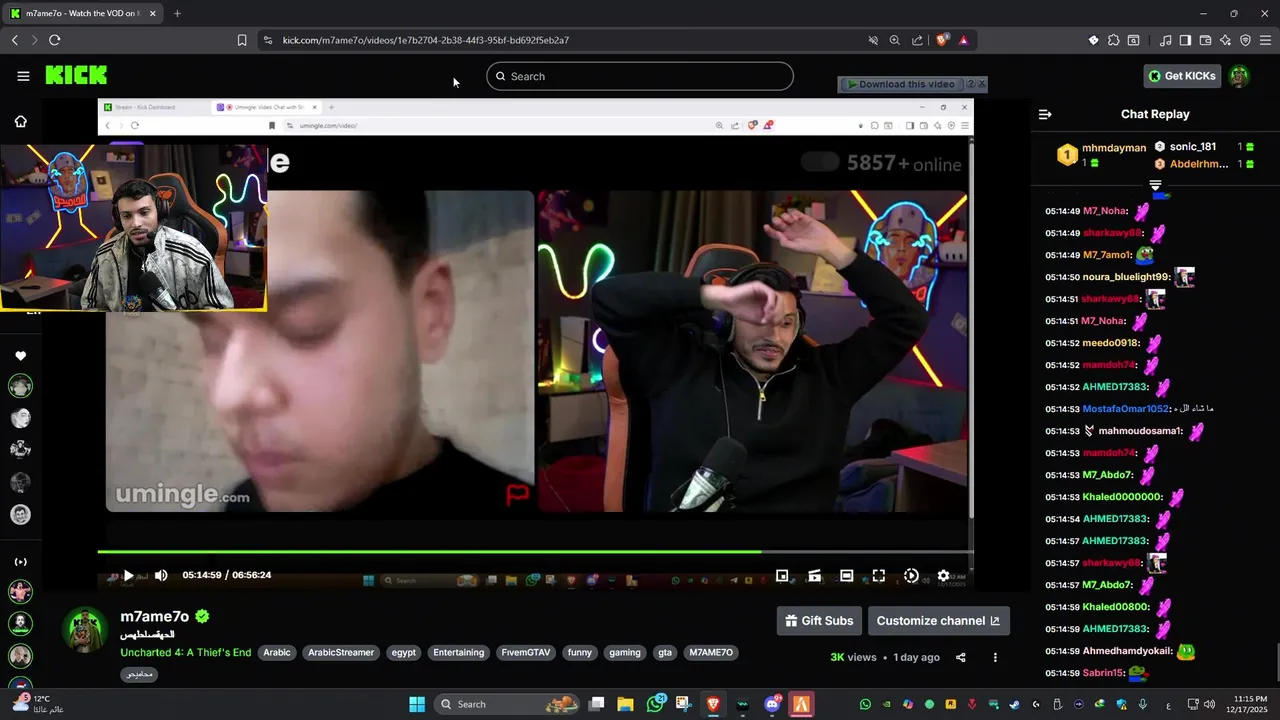Image resolution: width=1280 pixels, height=720 pixels.
Task: Click the Windows taskbar Search box
Action: pos(508,704)
